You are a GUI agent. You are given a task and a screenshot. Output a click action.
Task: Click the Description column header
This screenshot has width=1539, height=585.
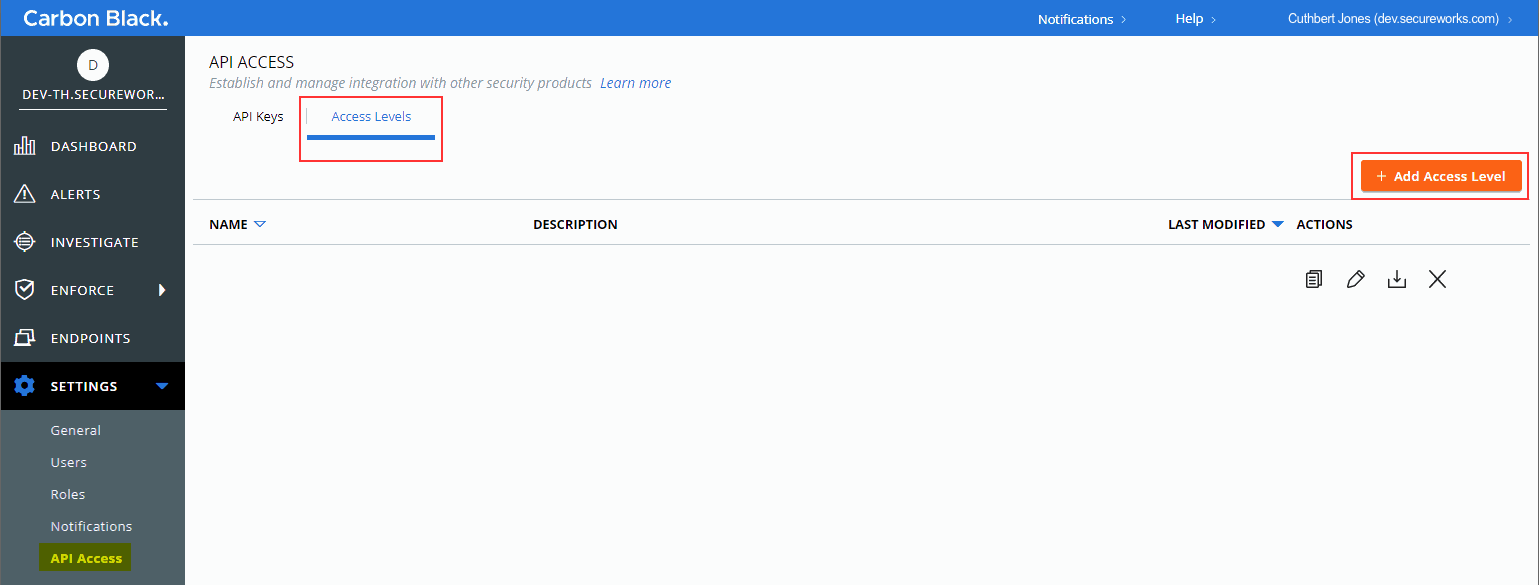576,225
